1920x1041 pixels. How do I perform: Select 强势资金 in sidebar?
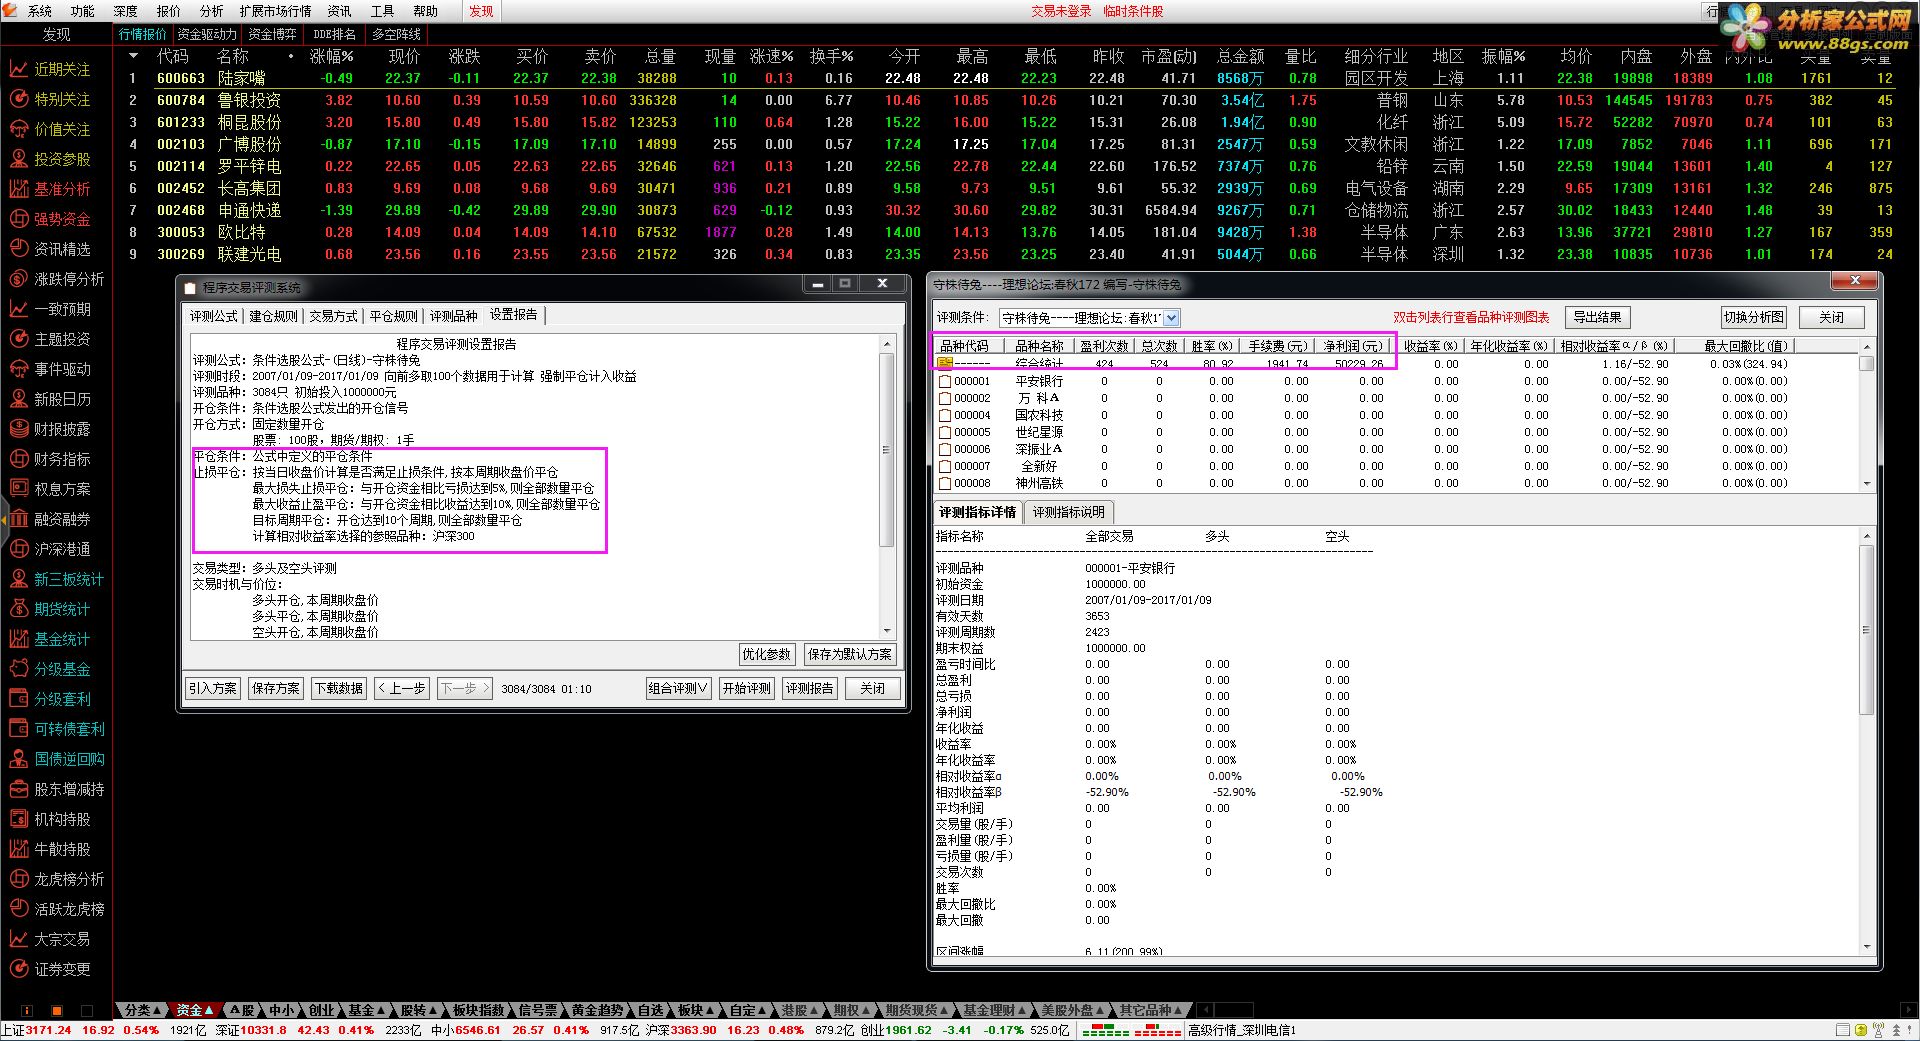click(x=50, y=219)
